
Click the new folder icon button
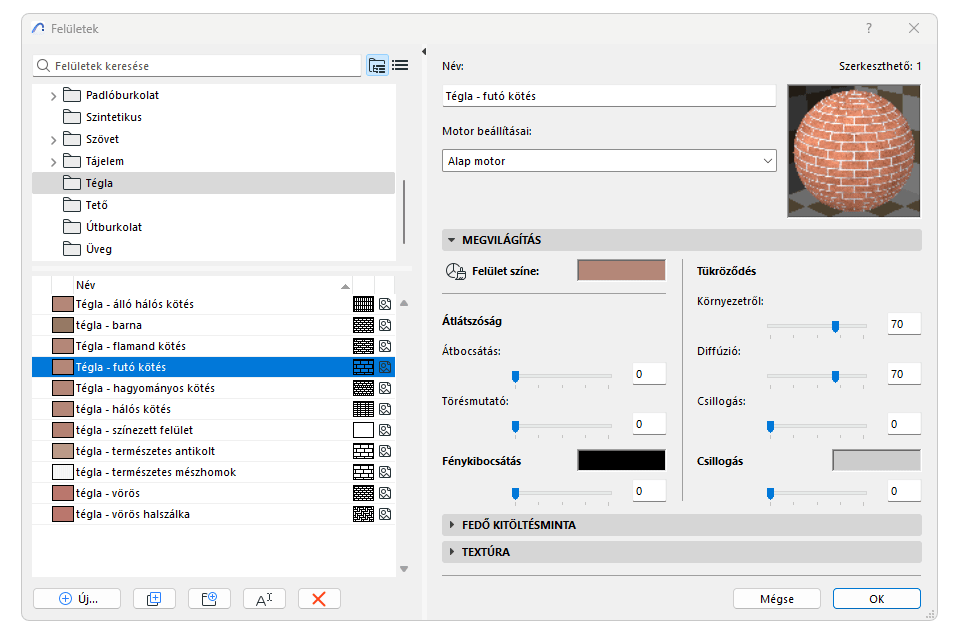[209, 598]
